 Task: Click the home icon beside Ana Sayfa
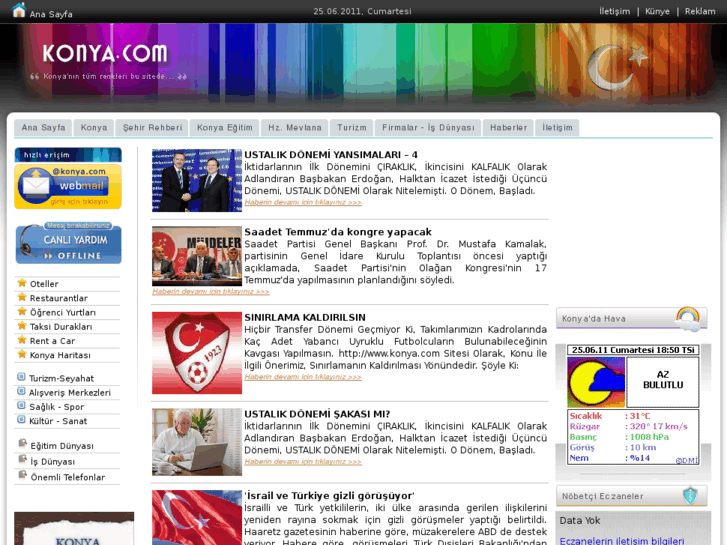click(19, 10)
